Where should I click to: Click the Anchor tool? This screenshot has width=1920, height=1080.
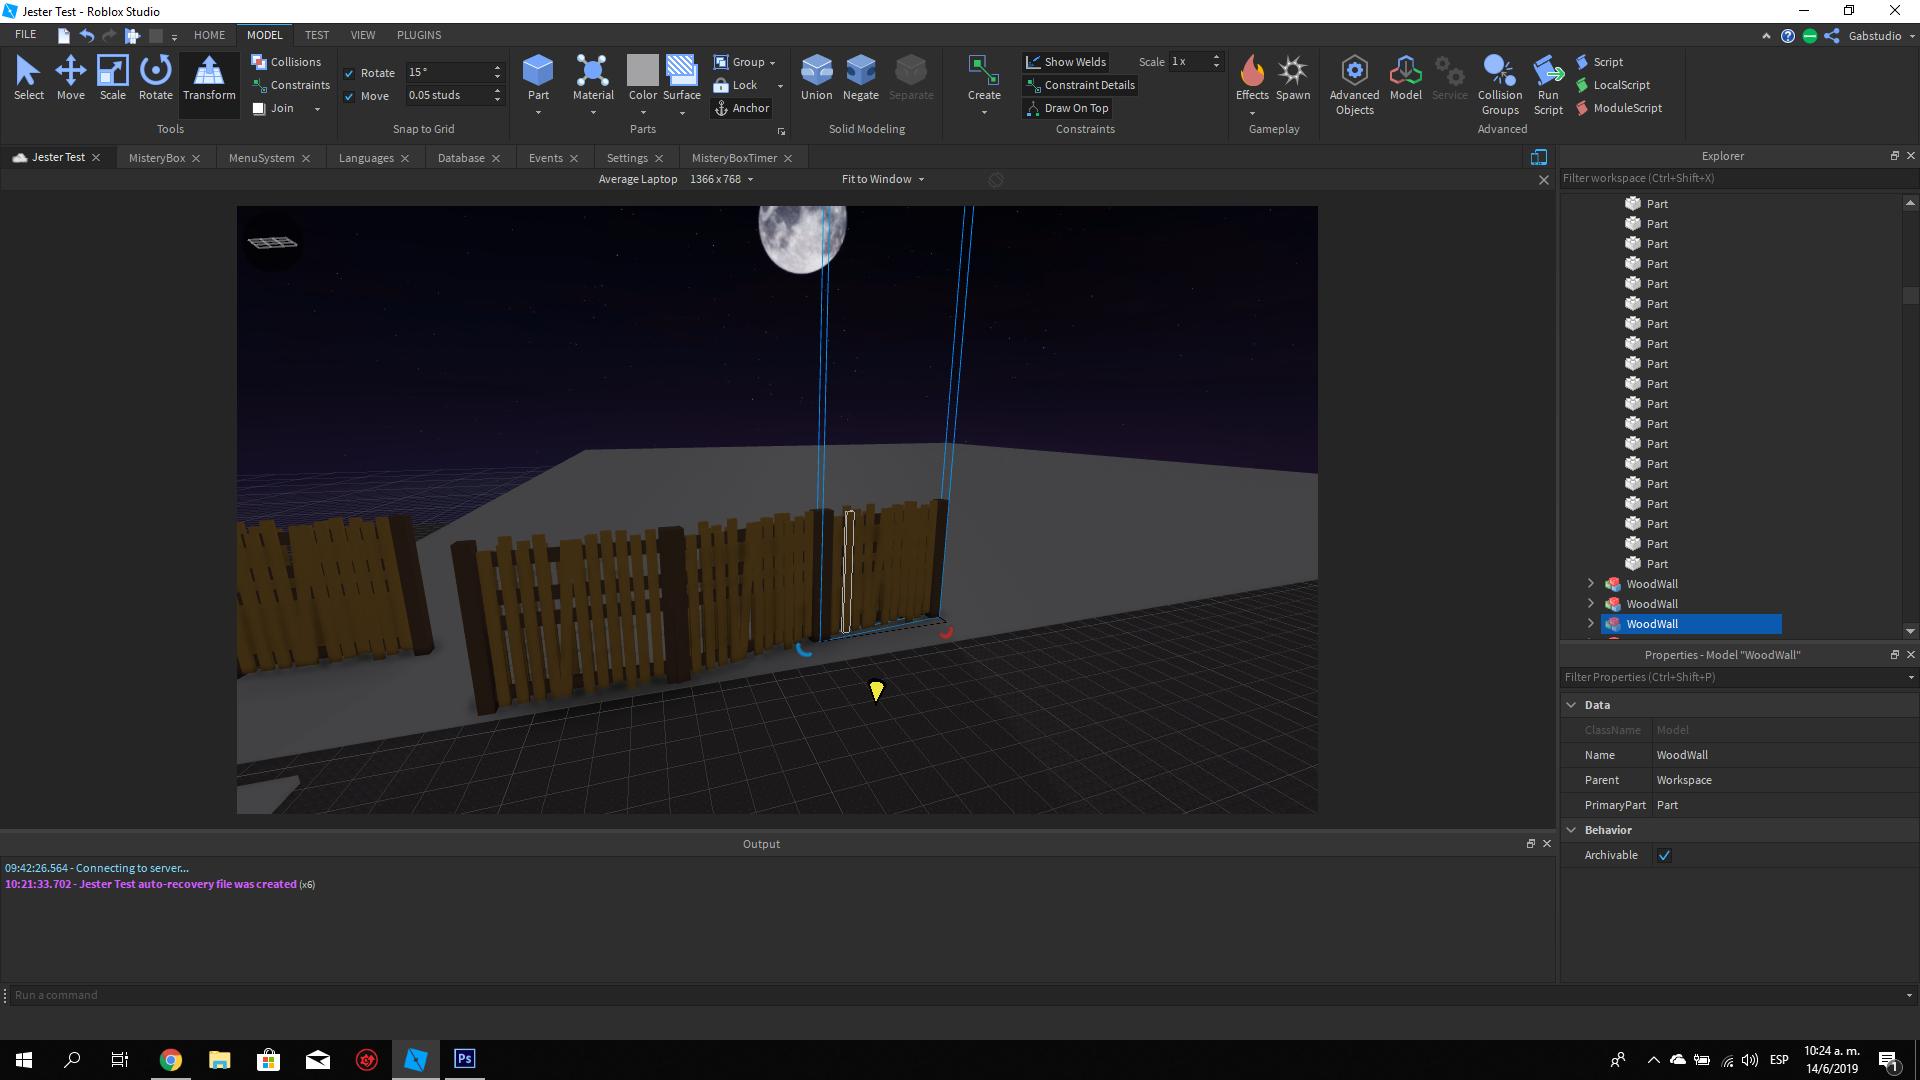coord(741,108)
